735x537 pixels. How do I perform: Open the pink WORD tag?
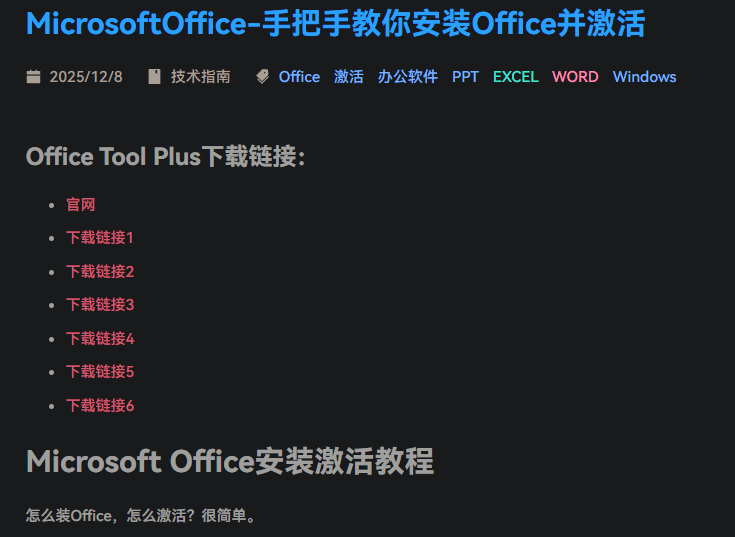575,77
